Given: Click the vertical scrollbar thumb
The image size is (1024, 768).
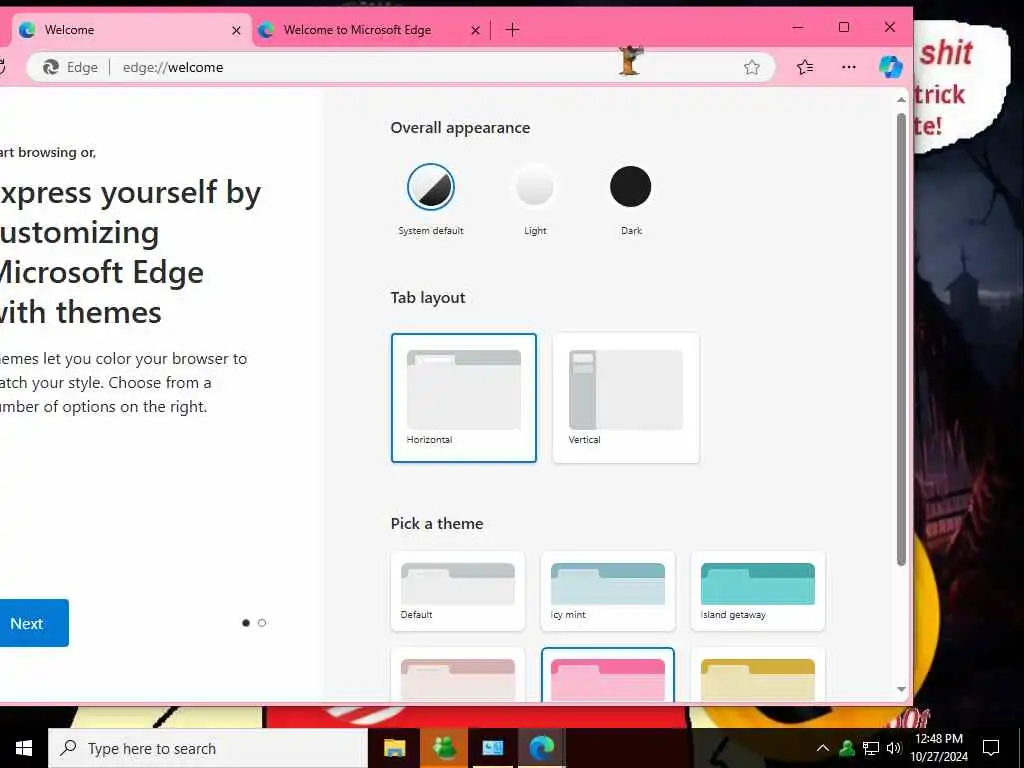Looking at the screenshot, I should point(901,340).
